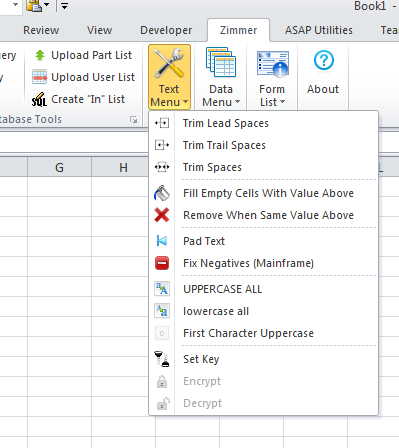Expand the Data Menu dropdown arrow
399x448 pixels.
[237, 102]
